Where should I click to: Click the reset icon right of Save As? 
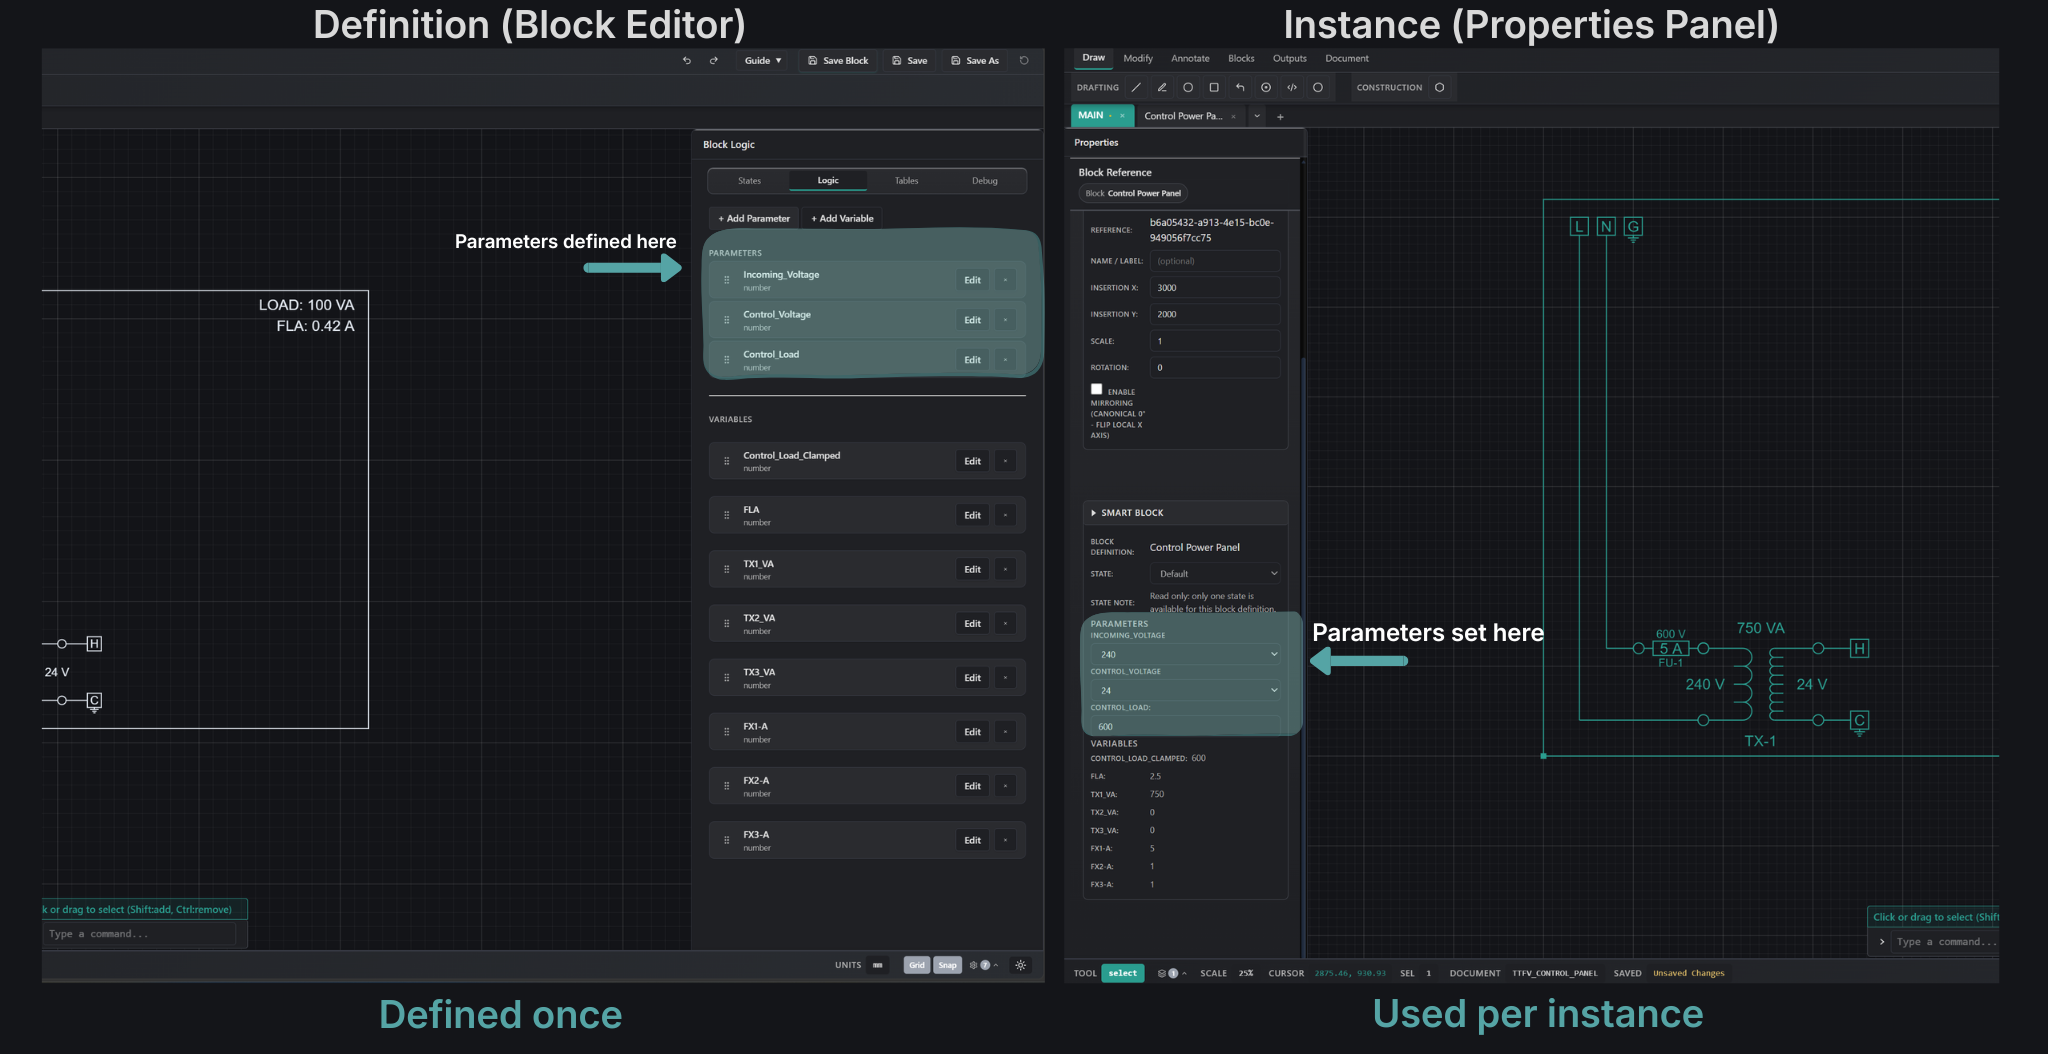coord(1024,61)
